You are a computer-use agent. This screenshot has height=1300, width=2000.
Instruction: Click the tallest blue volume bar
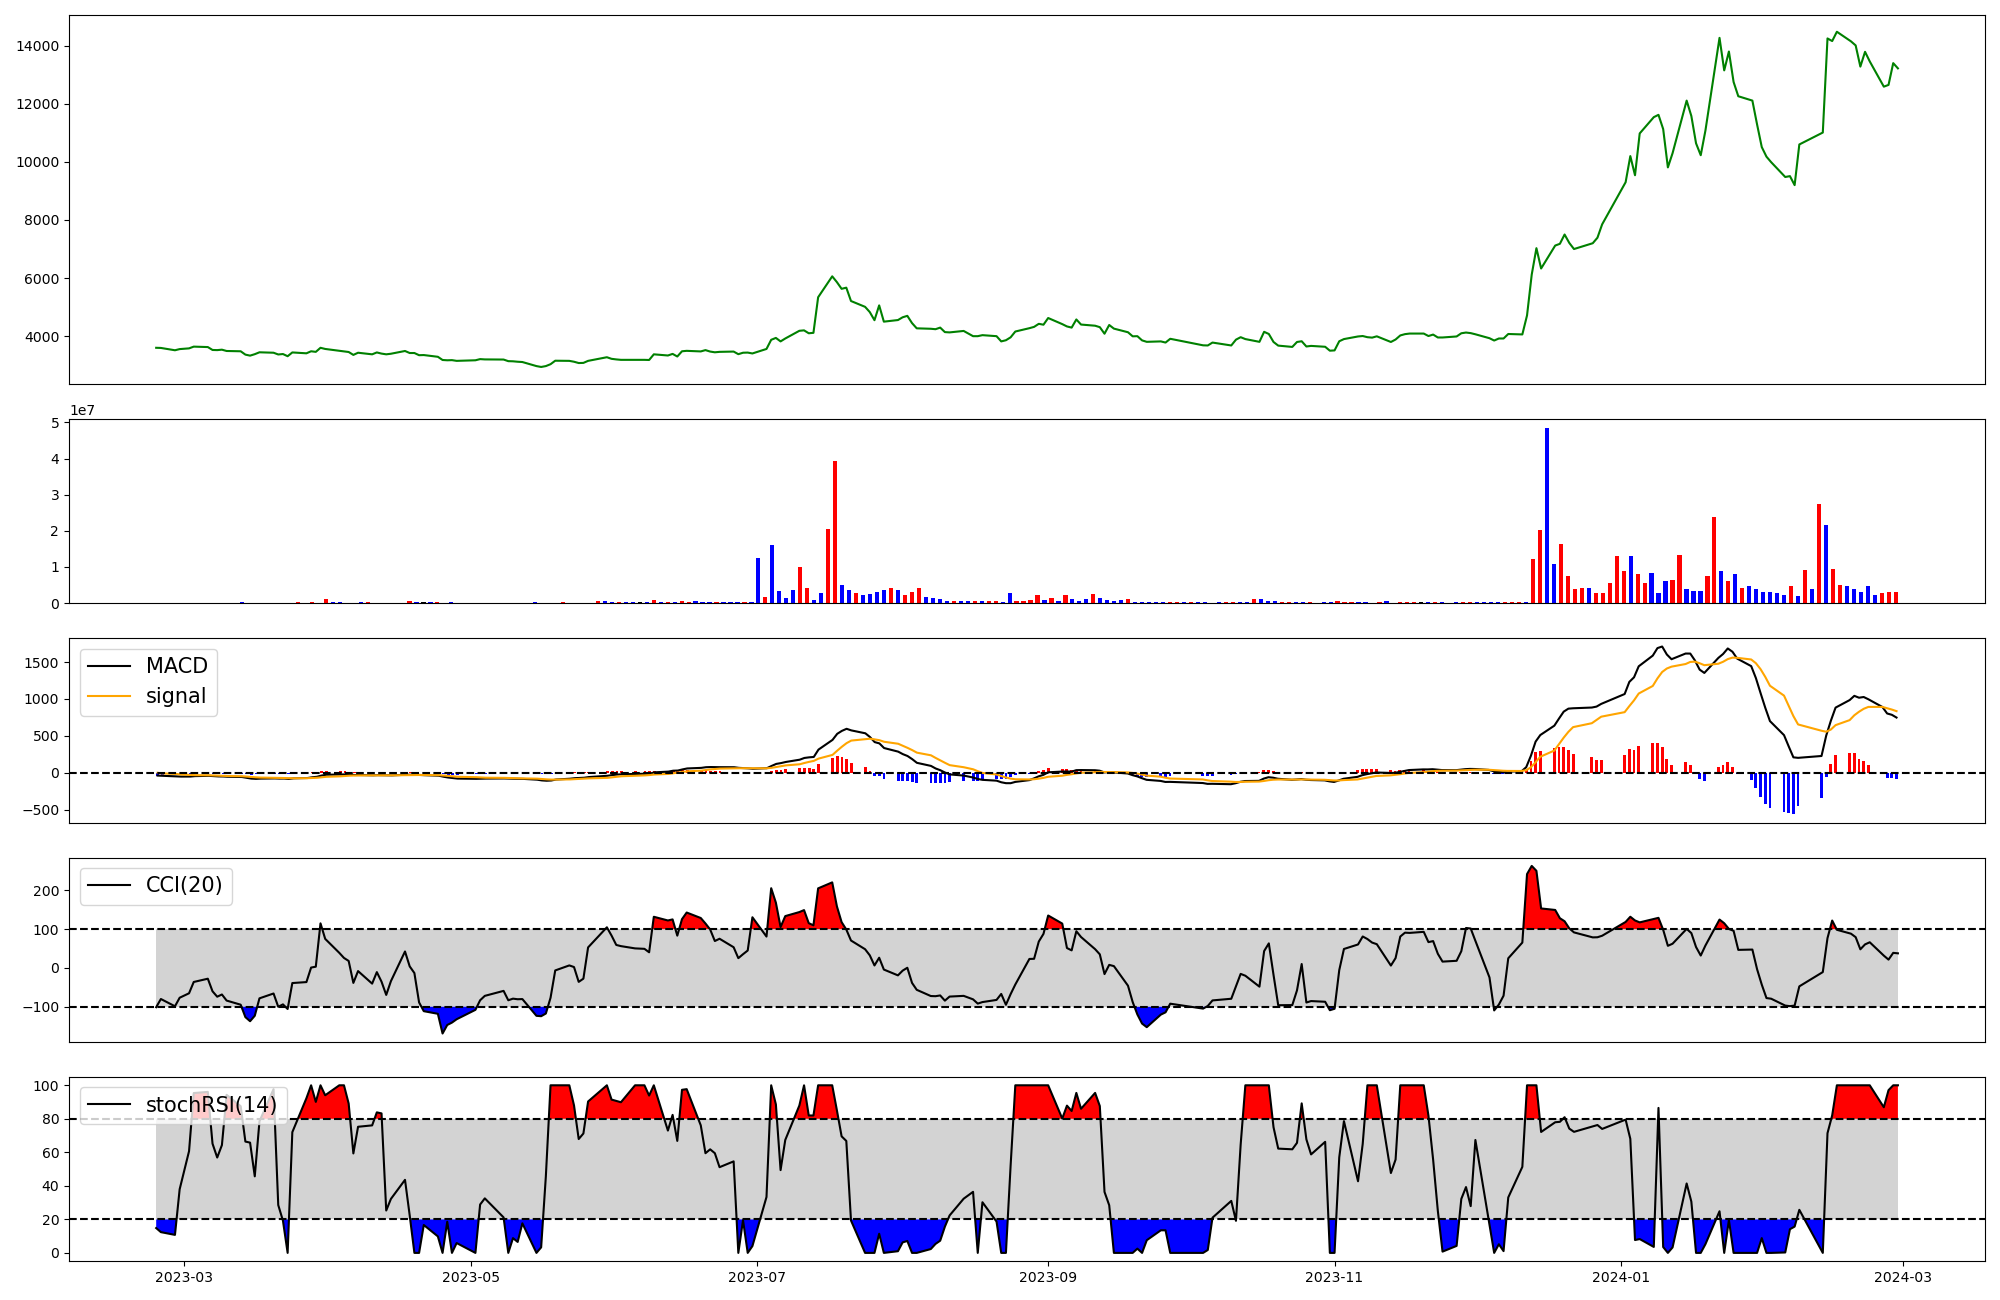pos(1547,515)
